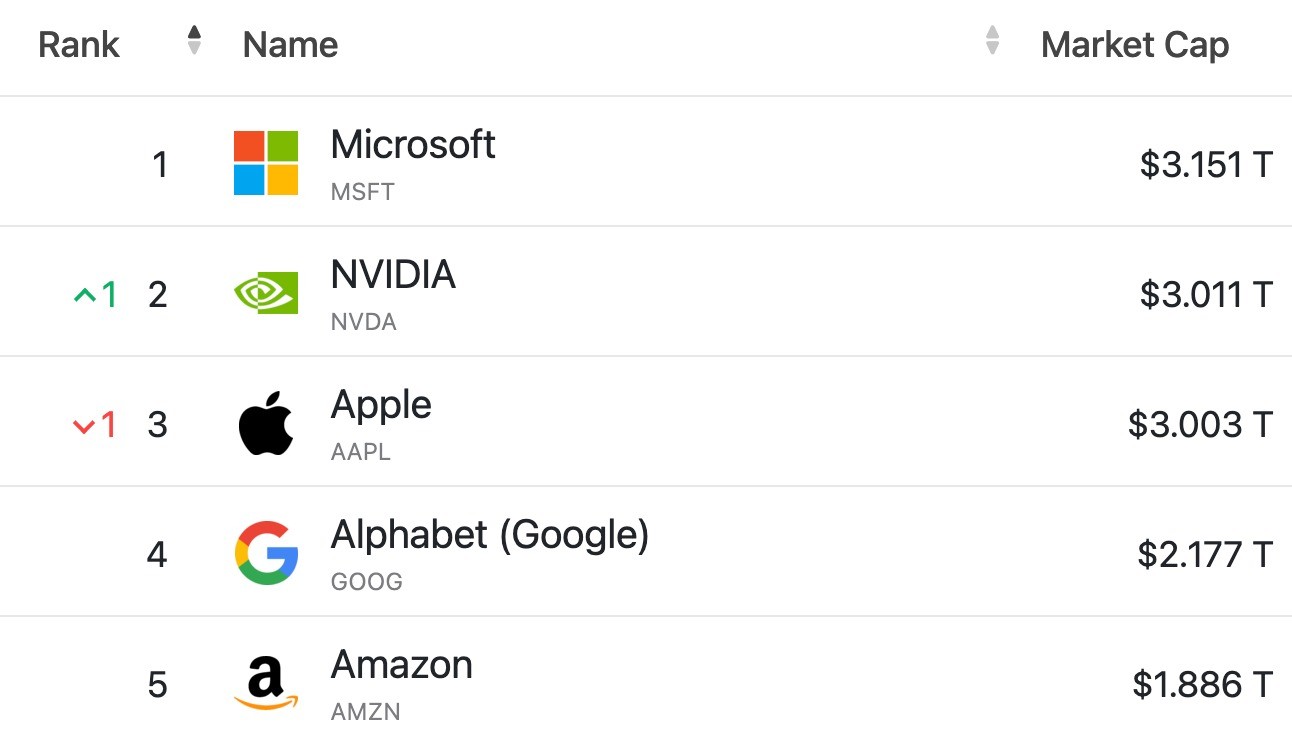Image resolution: width=1292 pixels, height=742 pixels.
Task: Click the Amazon smile logo
Action: click(266, 685)
